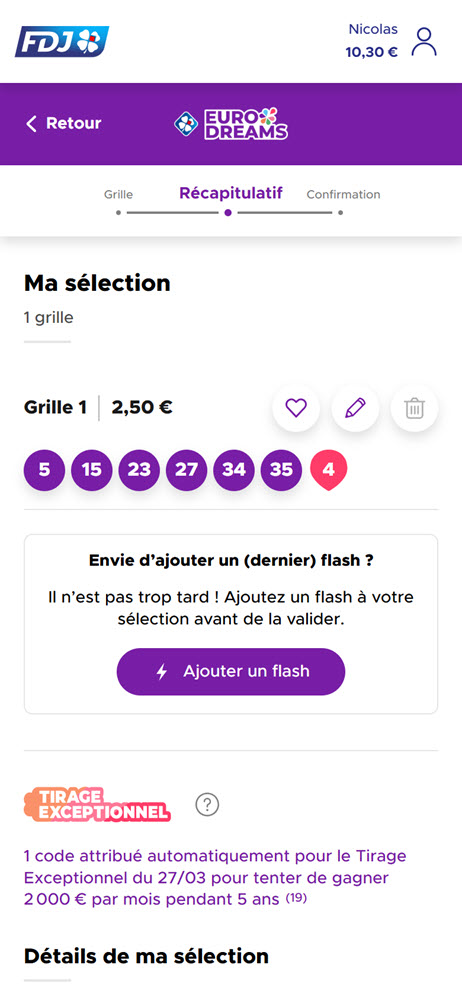
Task: Click the FDJ logo
Action: [62, 41]
